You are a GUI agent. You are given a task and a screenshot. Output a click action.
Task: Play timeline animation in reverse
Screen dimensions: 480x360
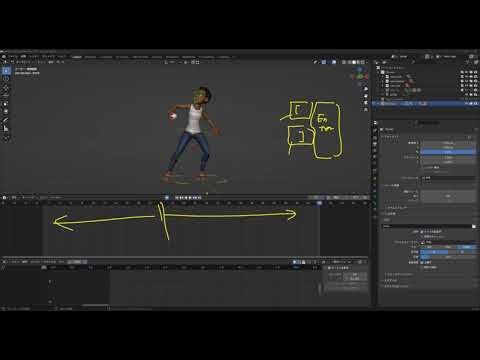pyautogui.click(x=186, y=198)
